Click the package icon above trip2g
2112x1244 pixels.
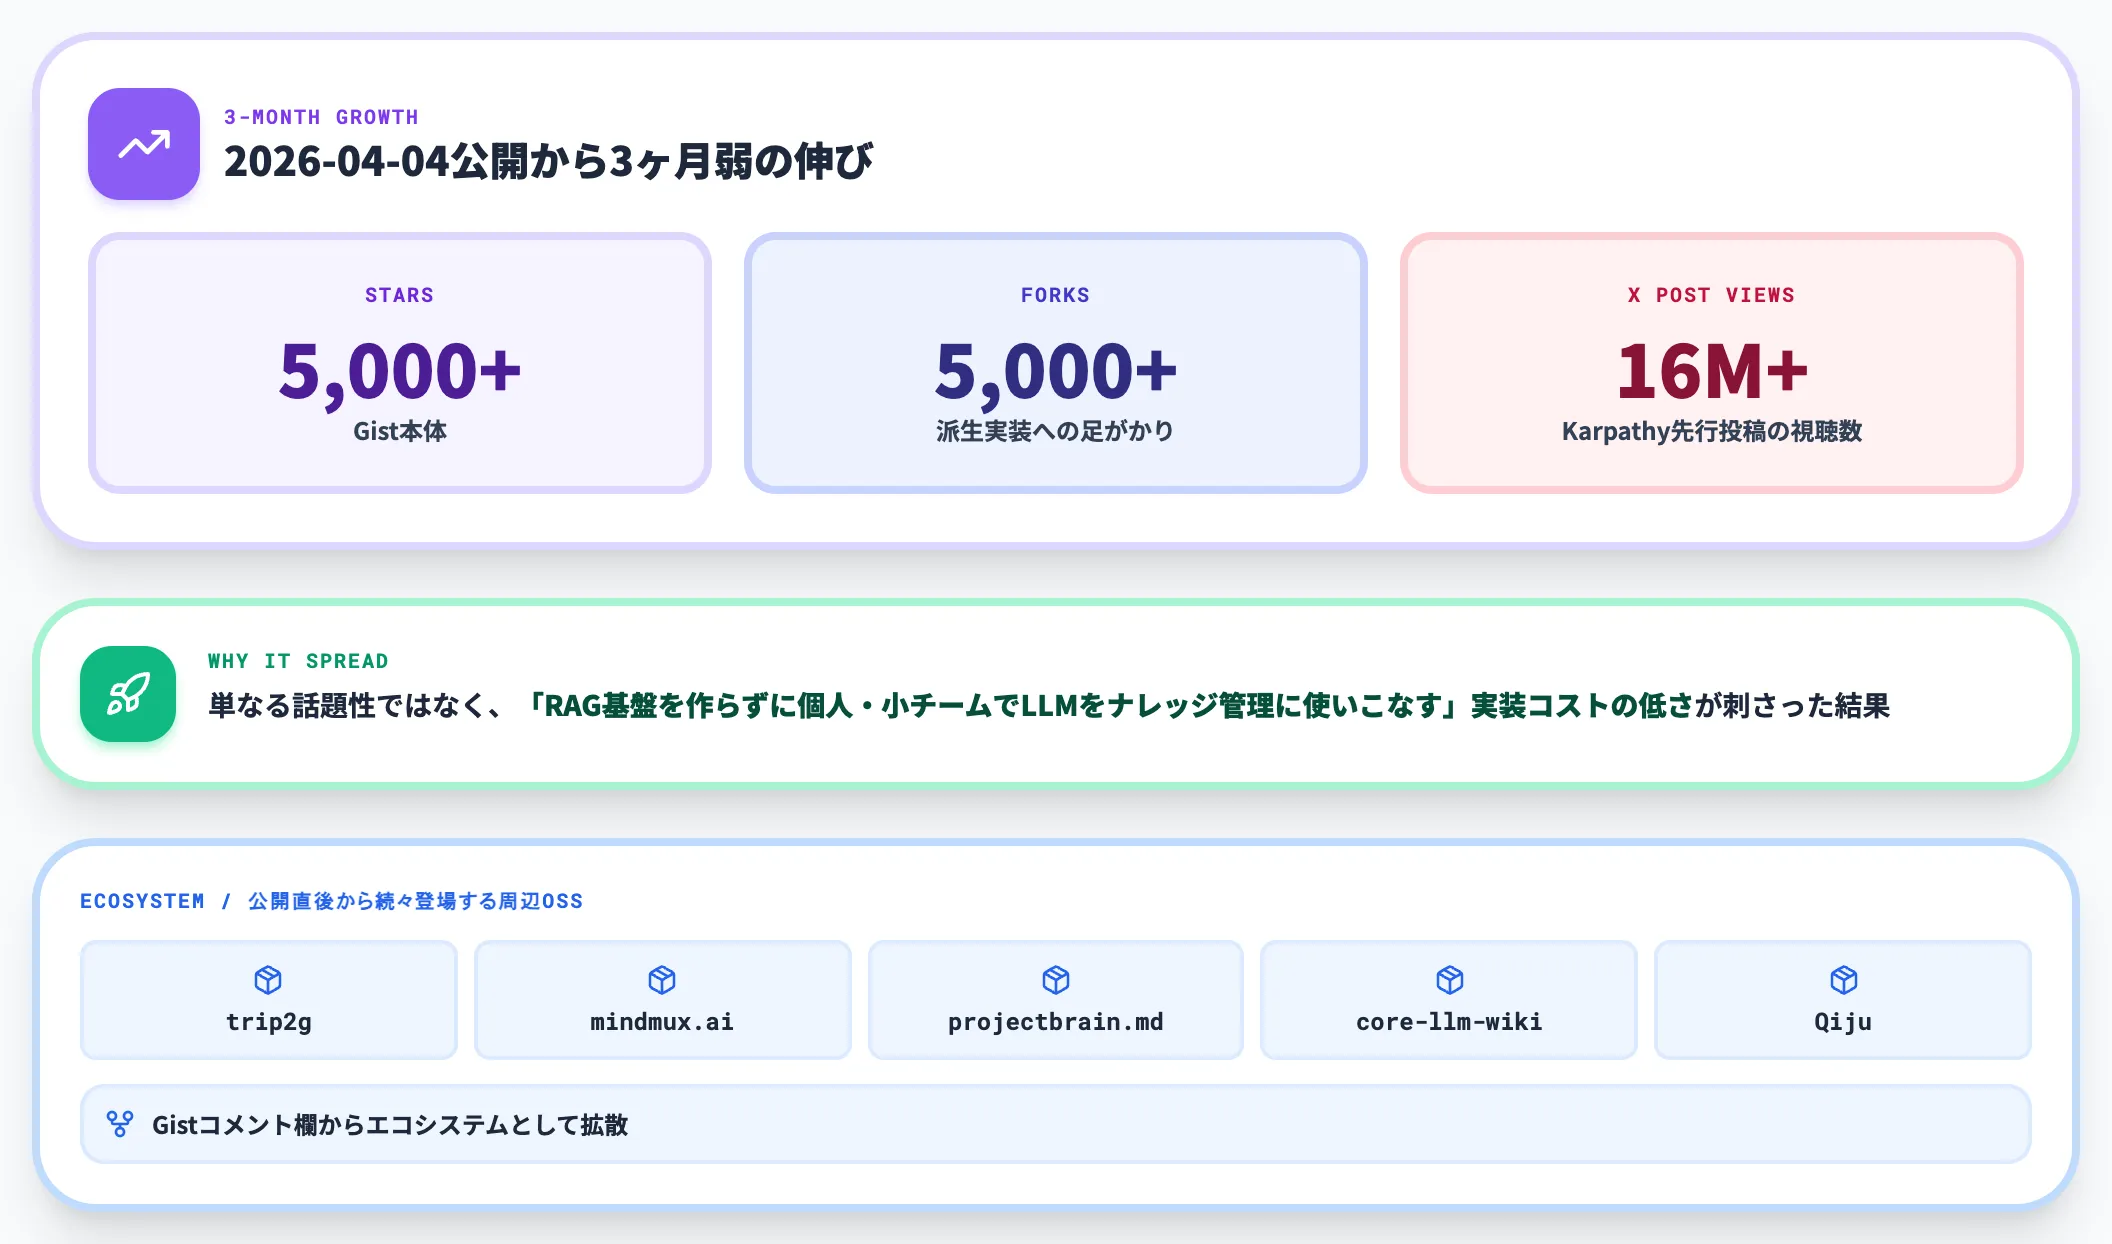point(268,980)
